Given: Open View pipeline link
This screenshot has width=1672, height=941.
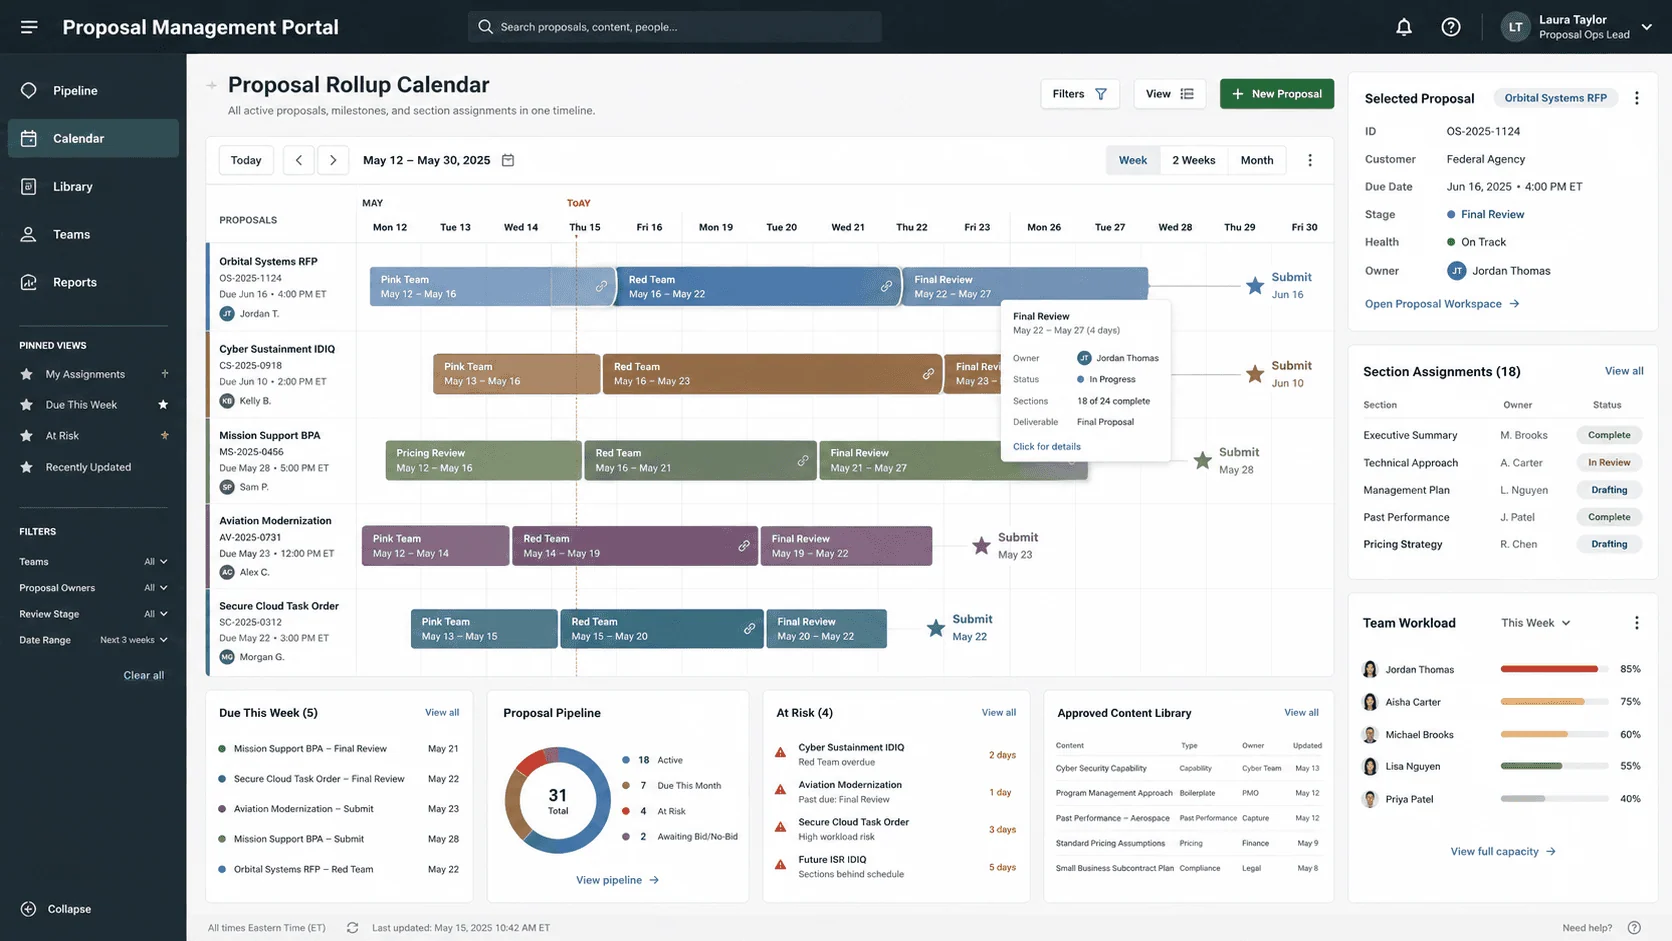Looking at the screenshot, I should [x=617, y=880].
